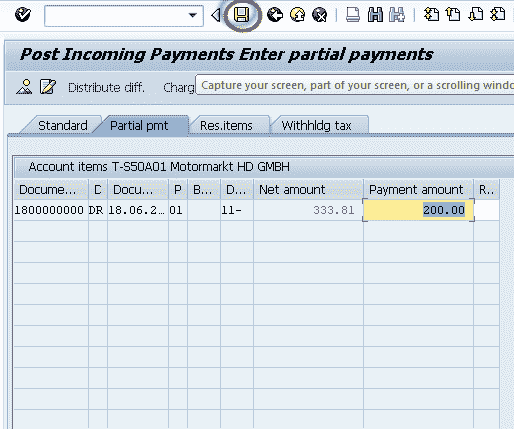Click the yellow Exit arrow icon
This screenshot has width=514, height=429.
[297, 15]
